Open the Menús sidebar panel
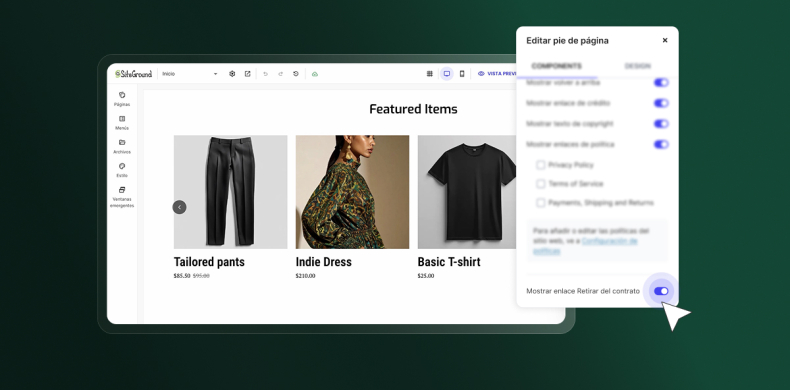Screen dimensions: 790x390 click(122, 122)
